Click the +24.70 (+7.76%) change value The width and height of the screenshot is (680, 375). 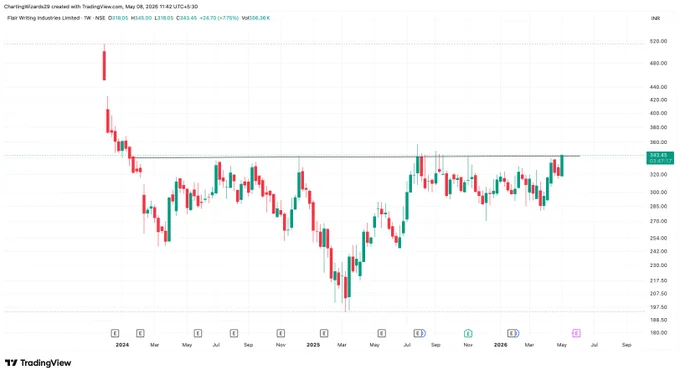coord(219,18)
